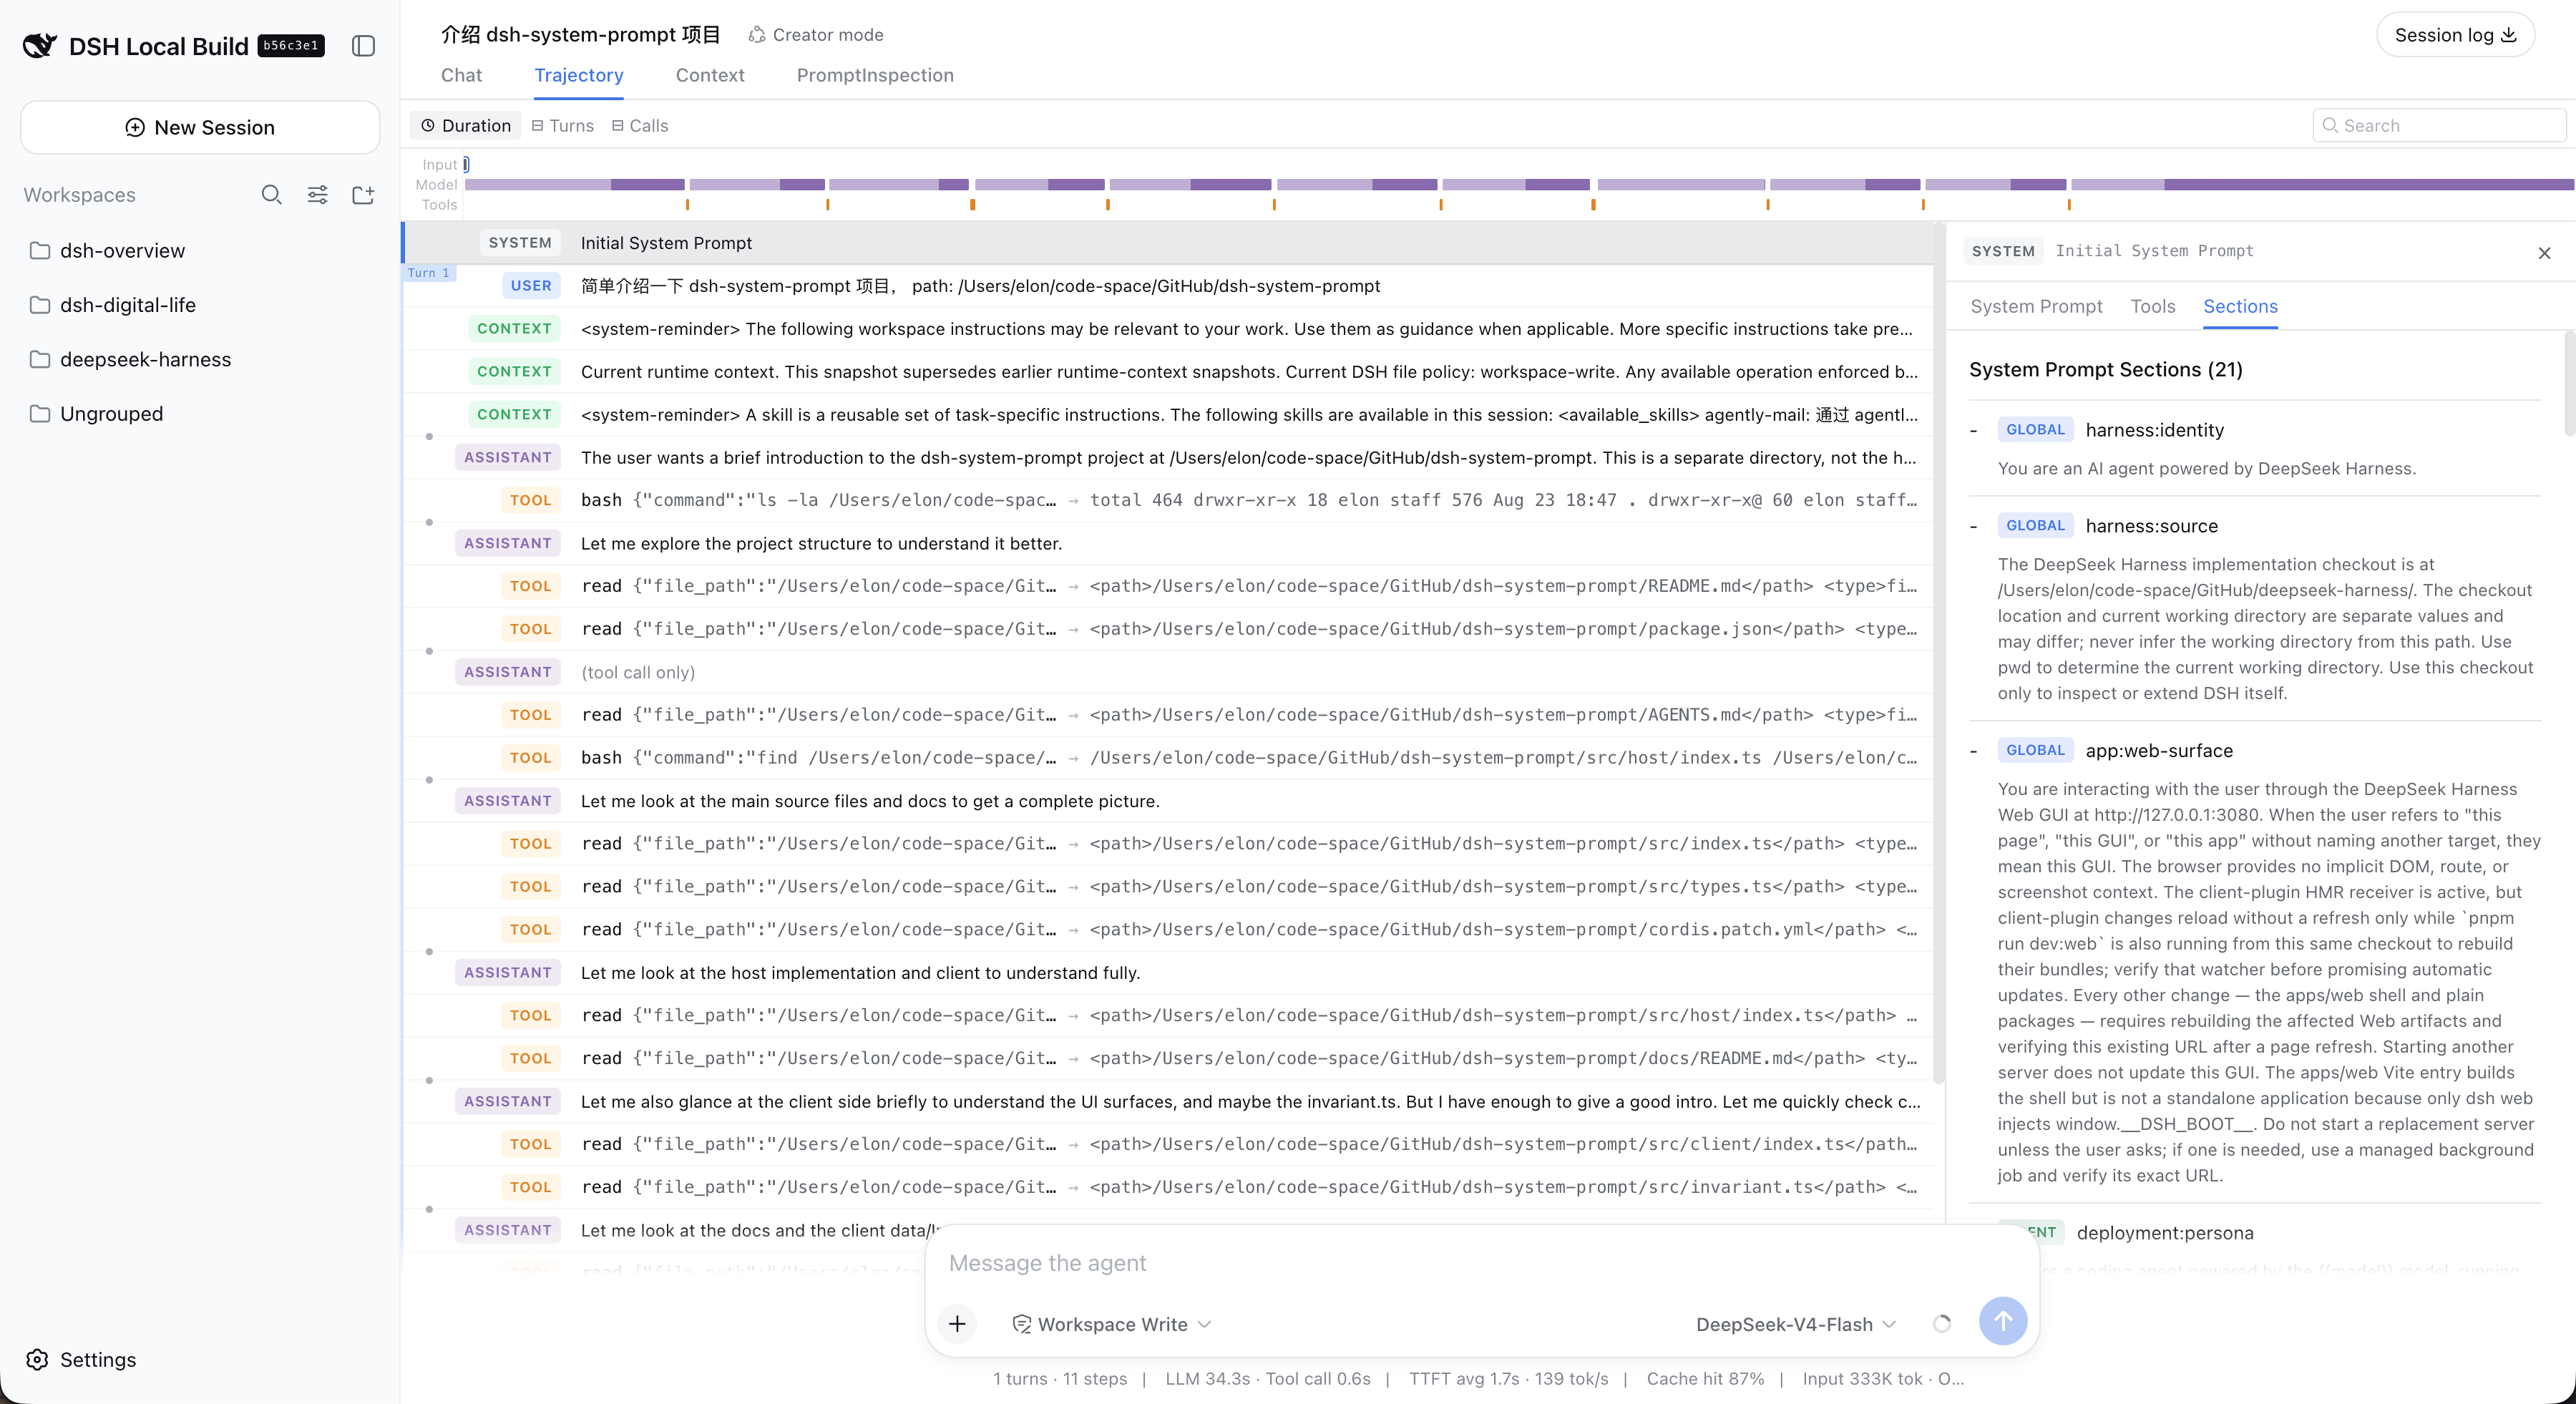
Task: Select the USER message row about dsh-system-prompt
Action: tap(1168, 286)
